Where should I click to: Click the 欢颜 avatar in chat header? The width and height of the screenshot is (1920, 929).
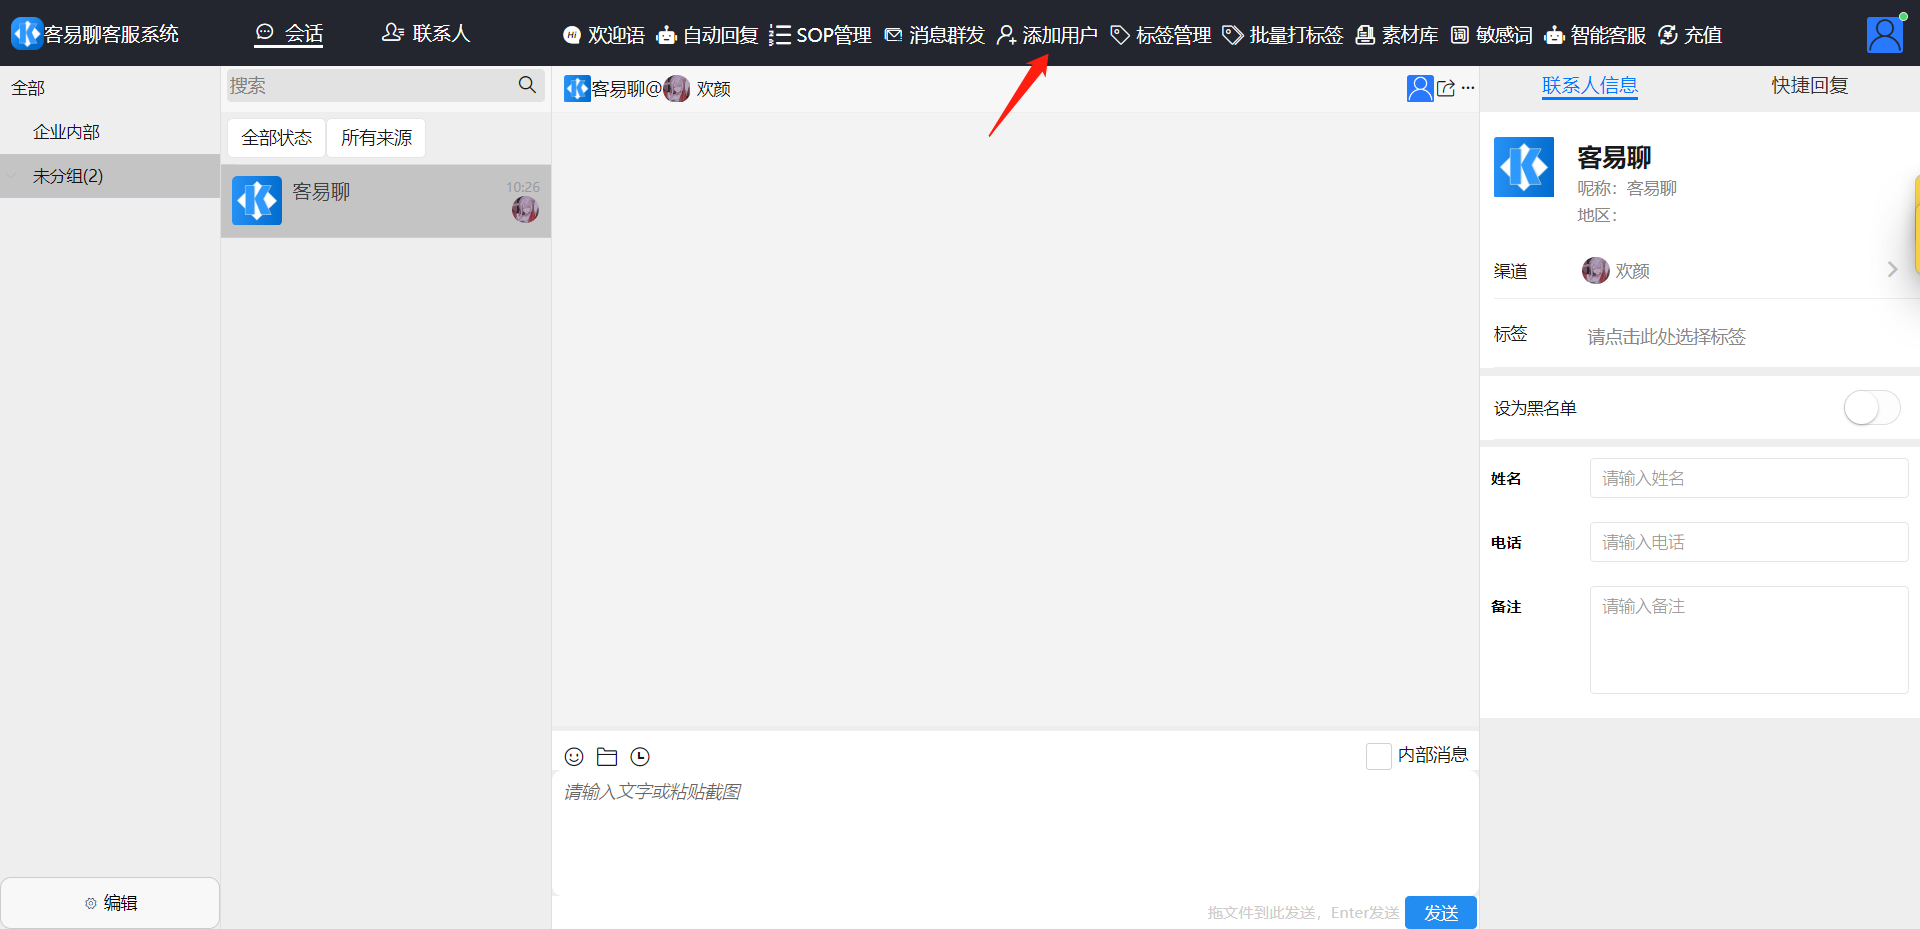(677, 89)
